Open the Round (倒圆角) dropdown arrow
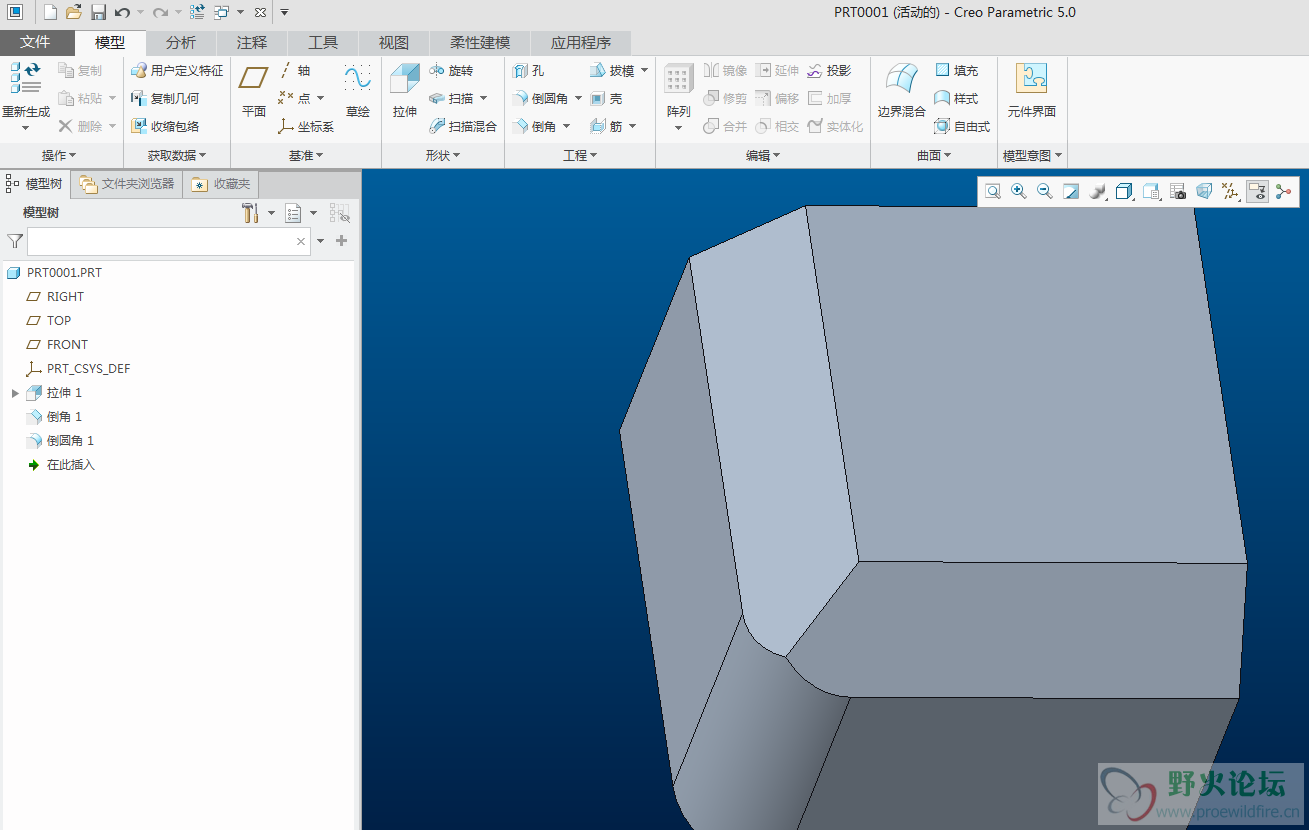1309x830 pixels. pyautogui.click(x=578, y=99)
